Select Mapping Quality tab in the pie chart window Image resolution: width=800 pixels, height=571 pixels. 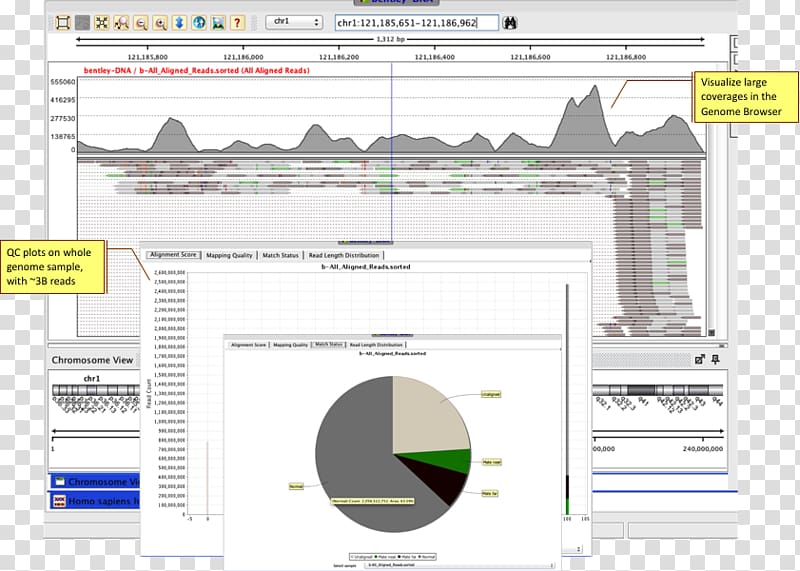click(290, 345)
